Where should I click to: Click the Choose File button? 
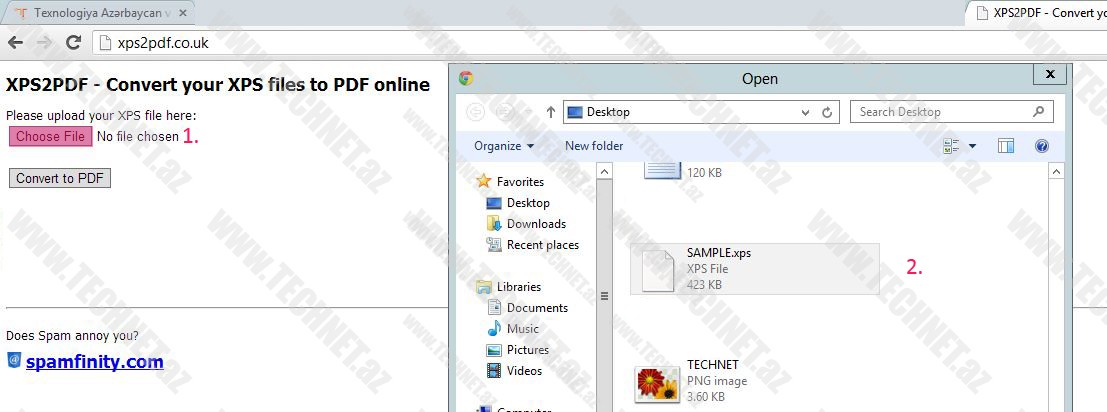tap(51, 137)
